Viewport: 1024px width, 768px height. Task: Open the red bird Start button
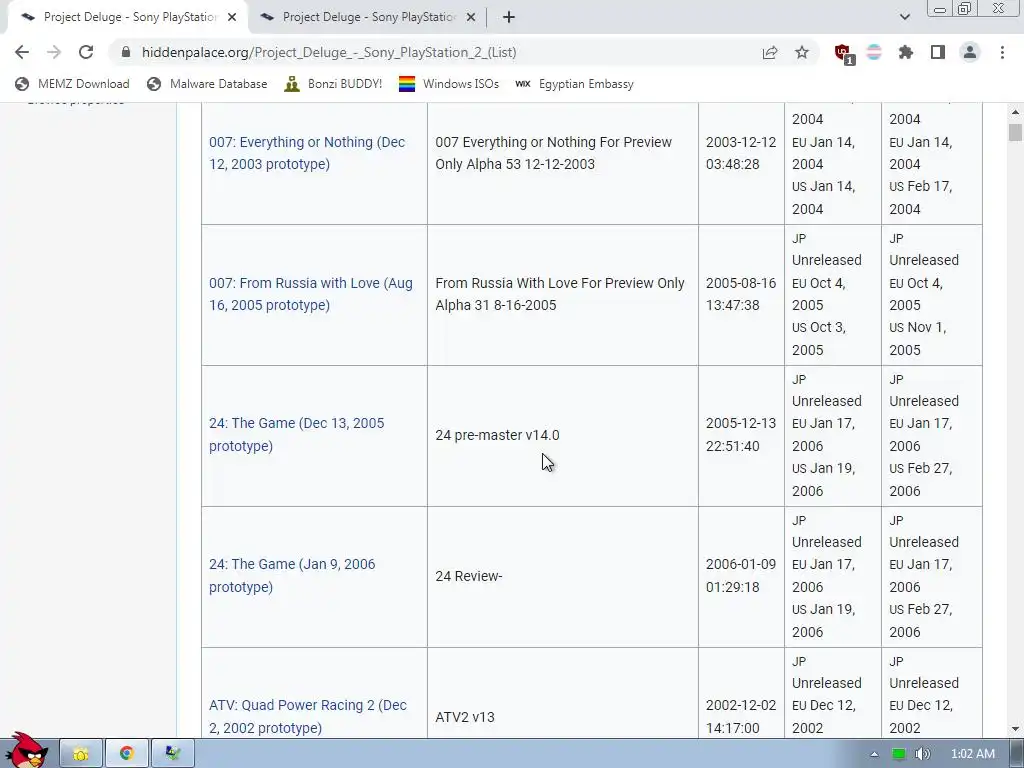pos(26,751)
